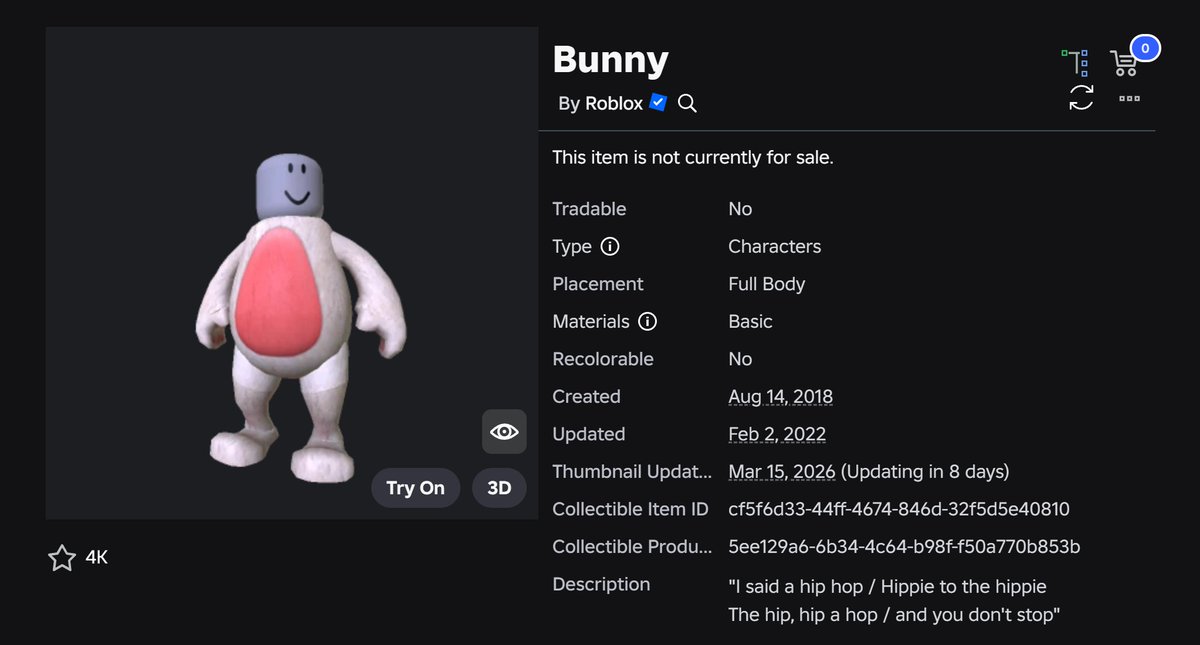Open Type info circle icon
The height and width of the screenshot is (645, 1200).
point(610,246)
